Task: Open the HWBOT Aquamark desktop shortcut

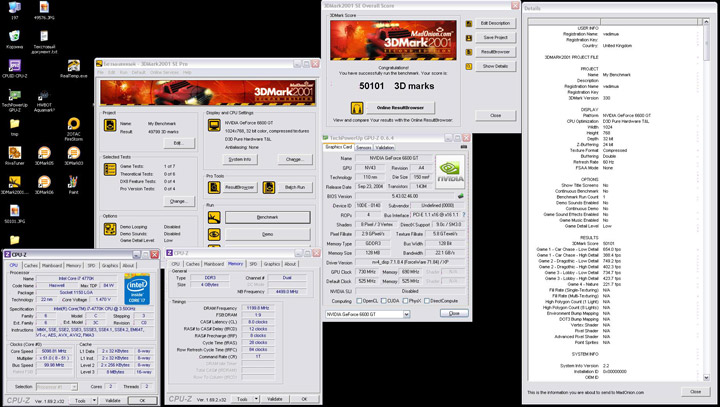Action: tap(44, 96)
